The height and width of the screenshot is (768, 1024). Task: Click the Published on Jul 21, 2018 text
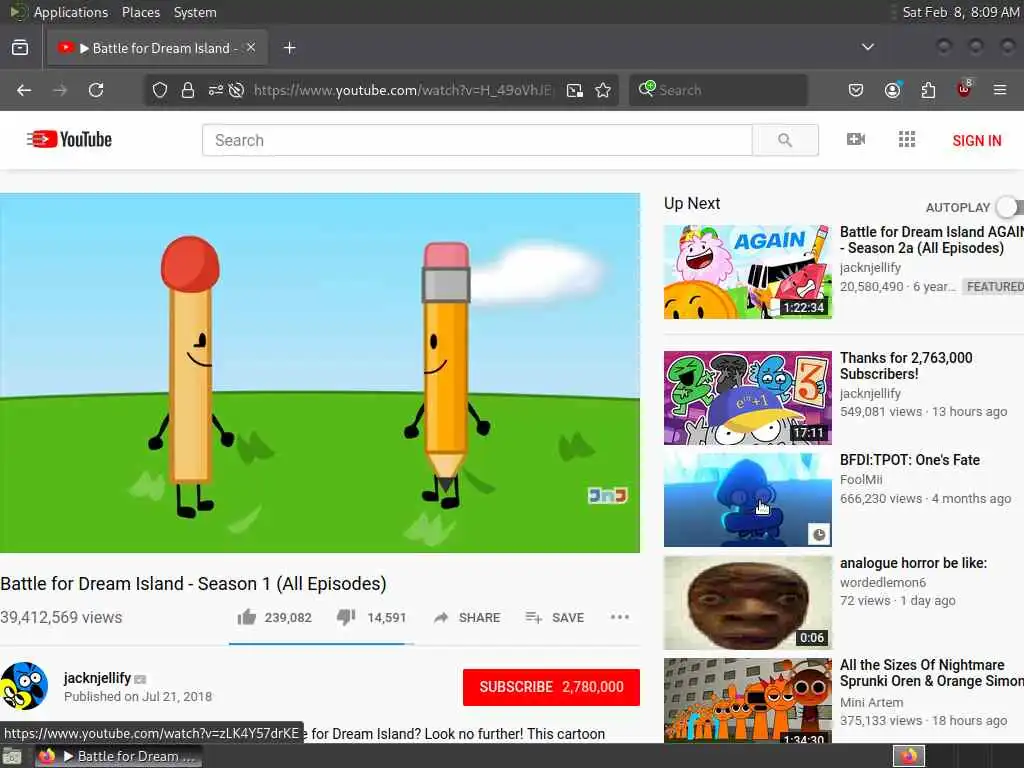pos(138,697)
